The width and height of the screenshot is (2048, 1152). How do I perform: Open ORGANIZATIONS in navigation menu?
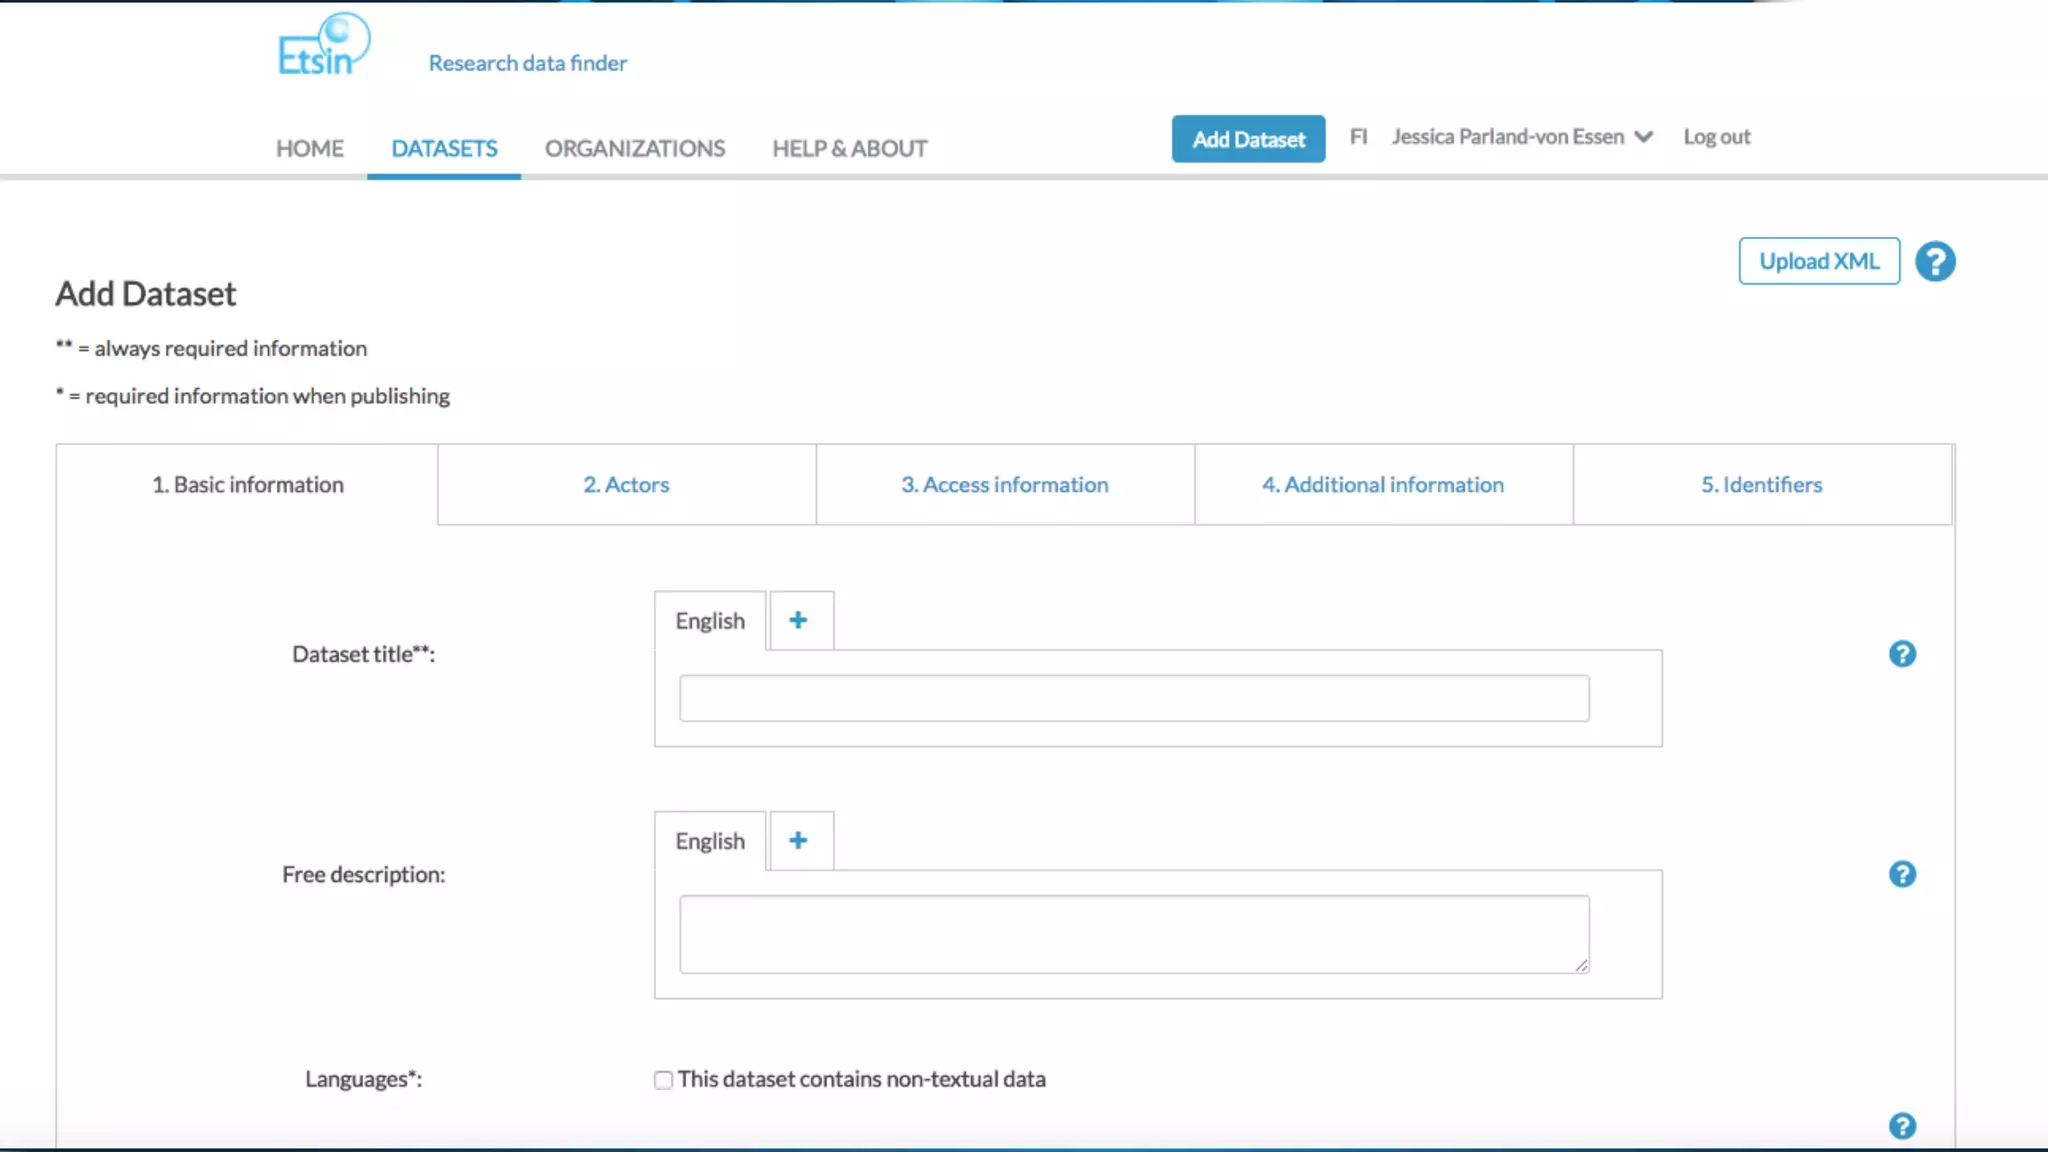pyautogui.click(x=634, y=149)
